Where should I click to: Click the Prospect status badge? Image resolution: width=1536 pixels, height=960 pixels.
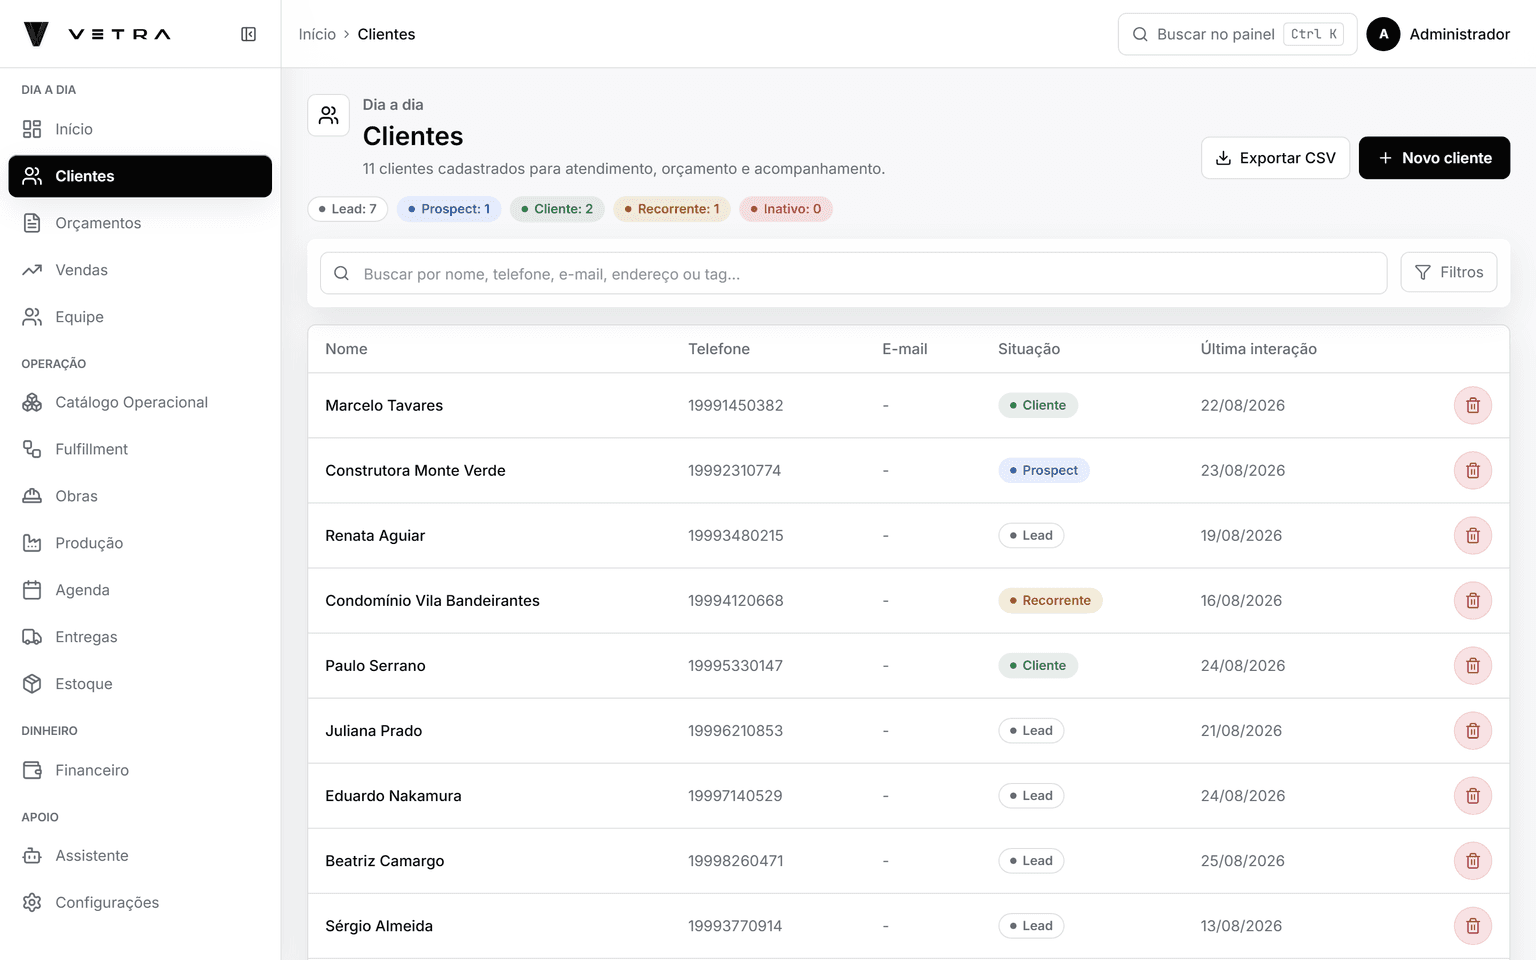(x=1044, y=470)
